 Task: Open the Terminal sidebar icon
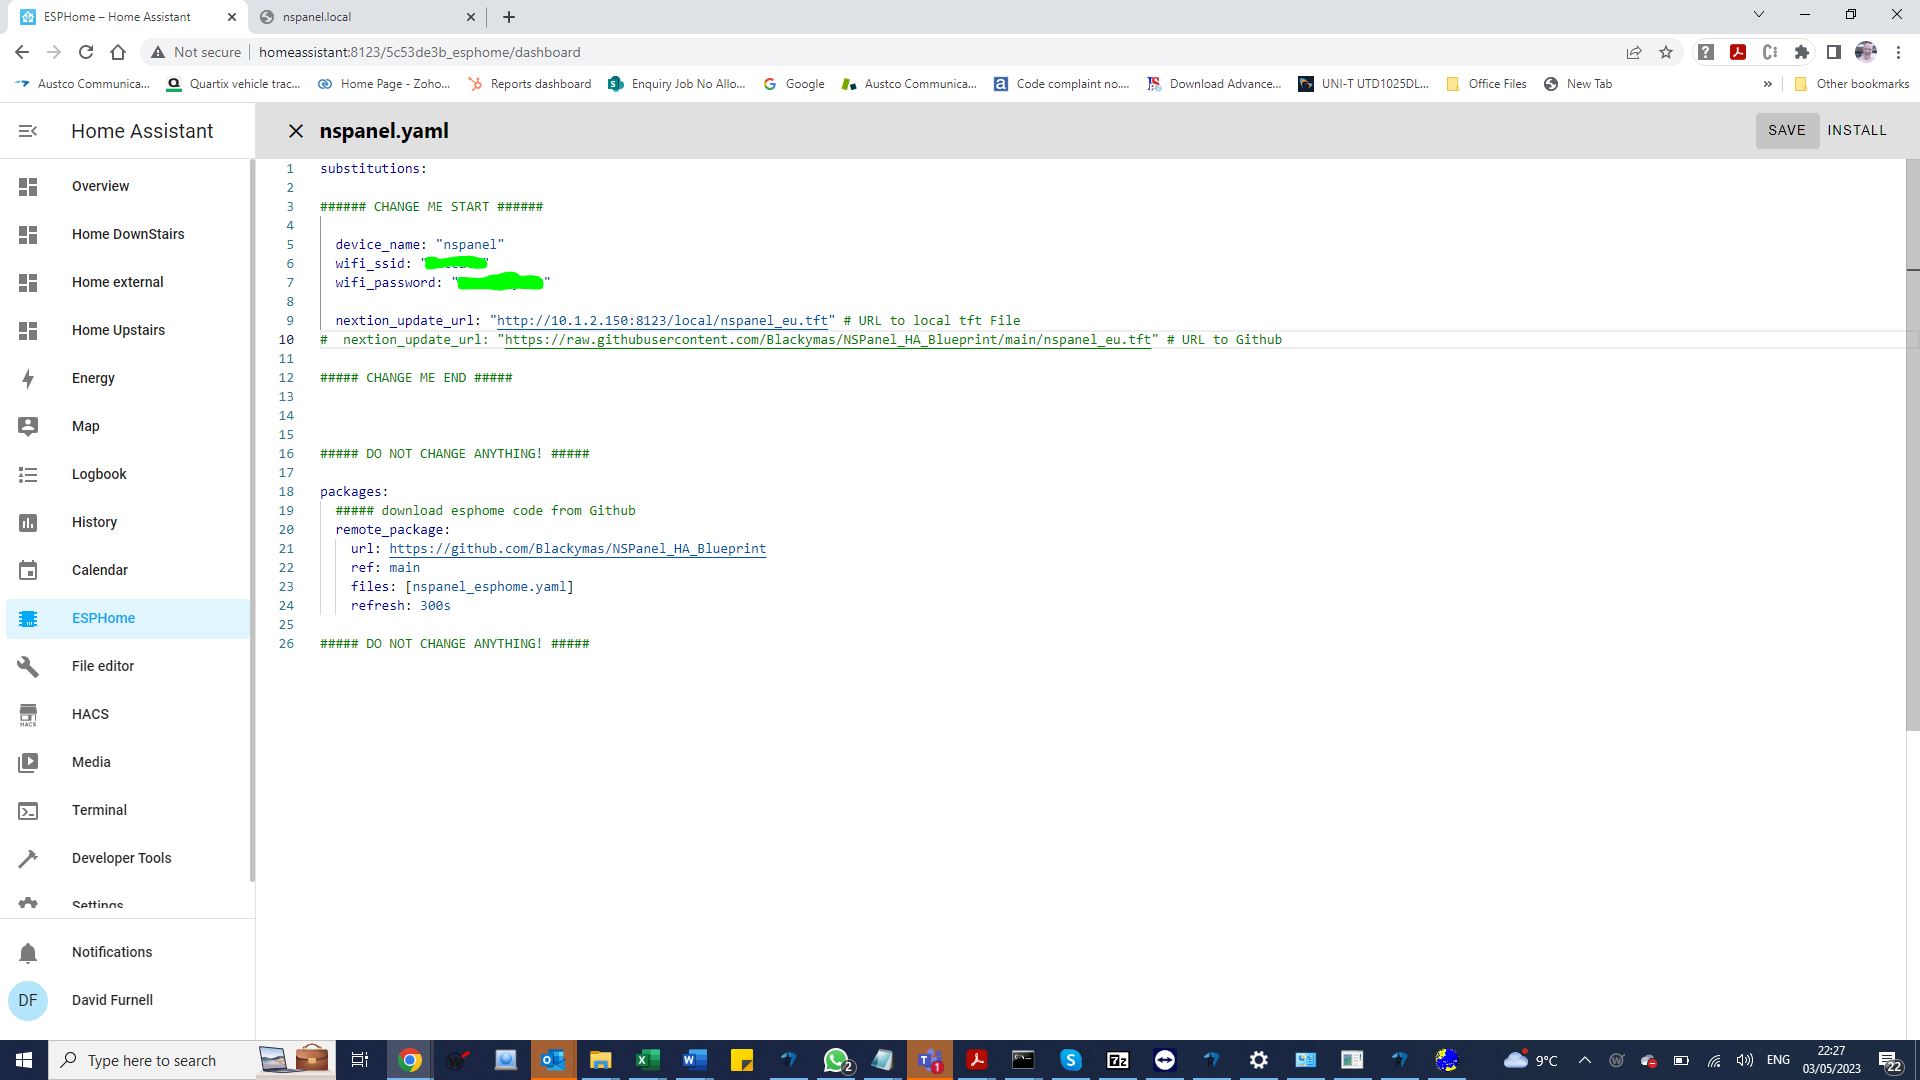(x=28, y=810)
